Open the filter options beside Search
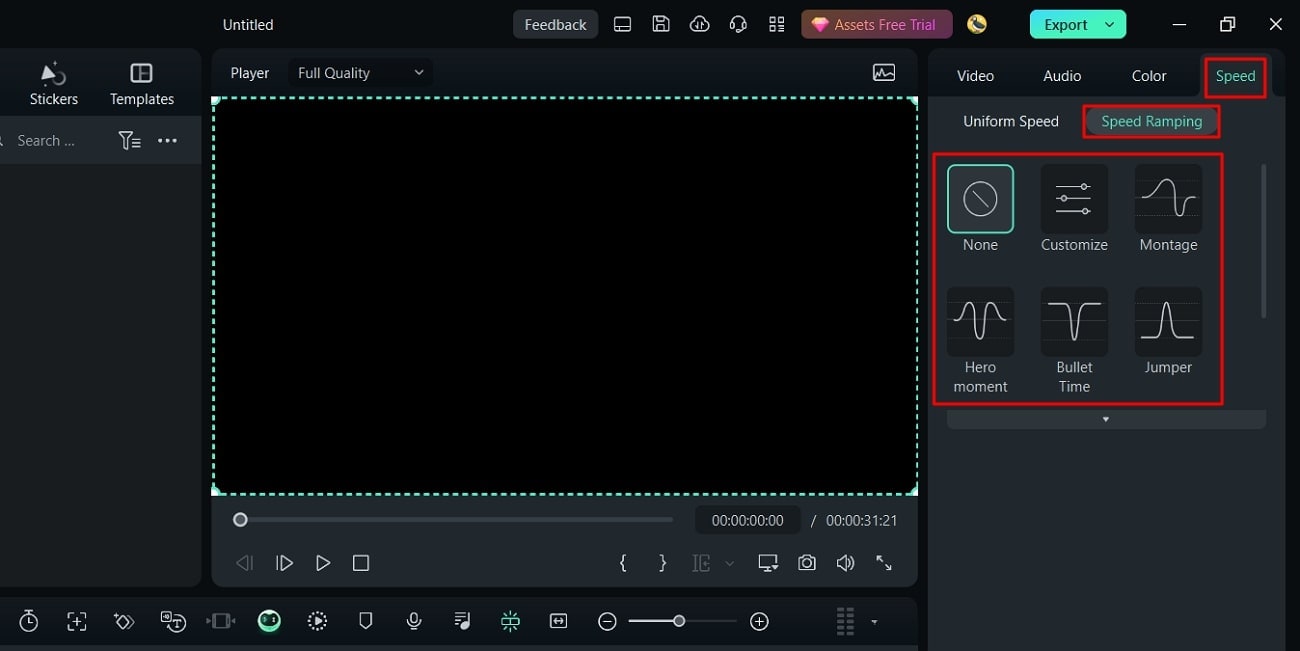Image resolution: width=1300 pixels, height=651 pixels. (x=129, y=141)
